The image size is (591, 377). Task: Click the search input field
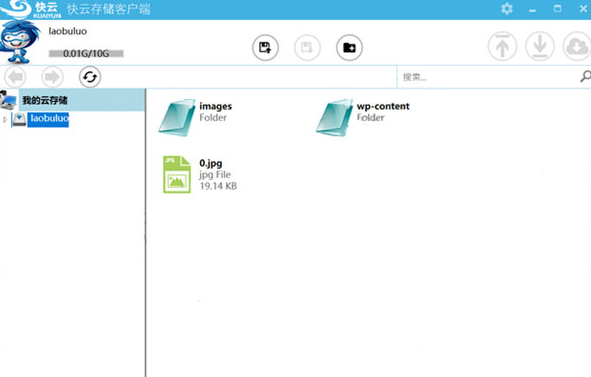(489, 77)
